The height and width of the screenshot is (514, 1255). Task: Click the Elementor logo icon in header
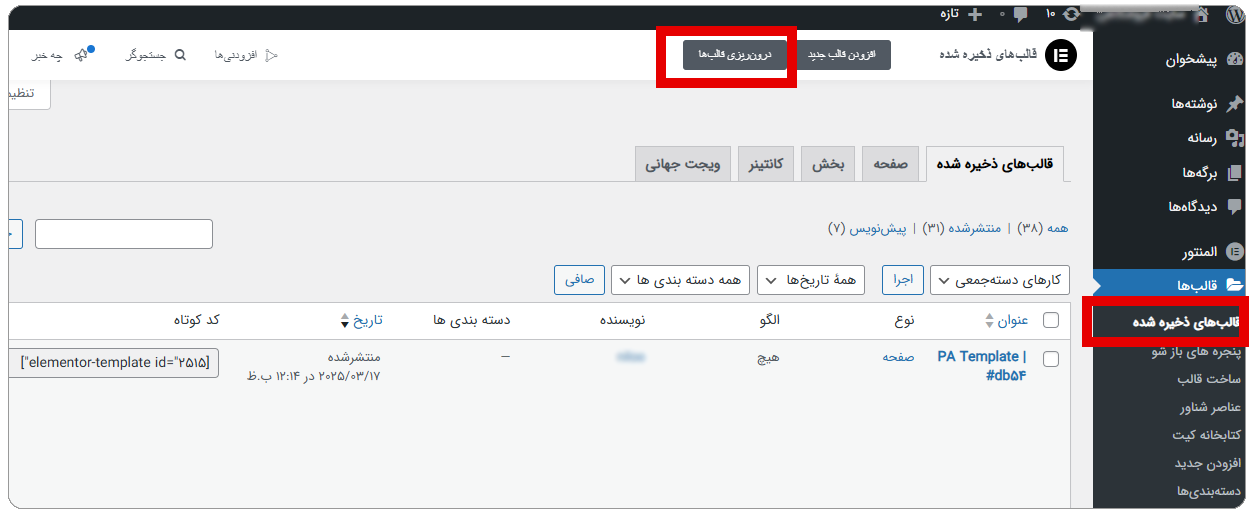click(1061, 56)
